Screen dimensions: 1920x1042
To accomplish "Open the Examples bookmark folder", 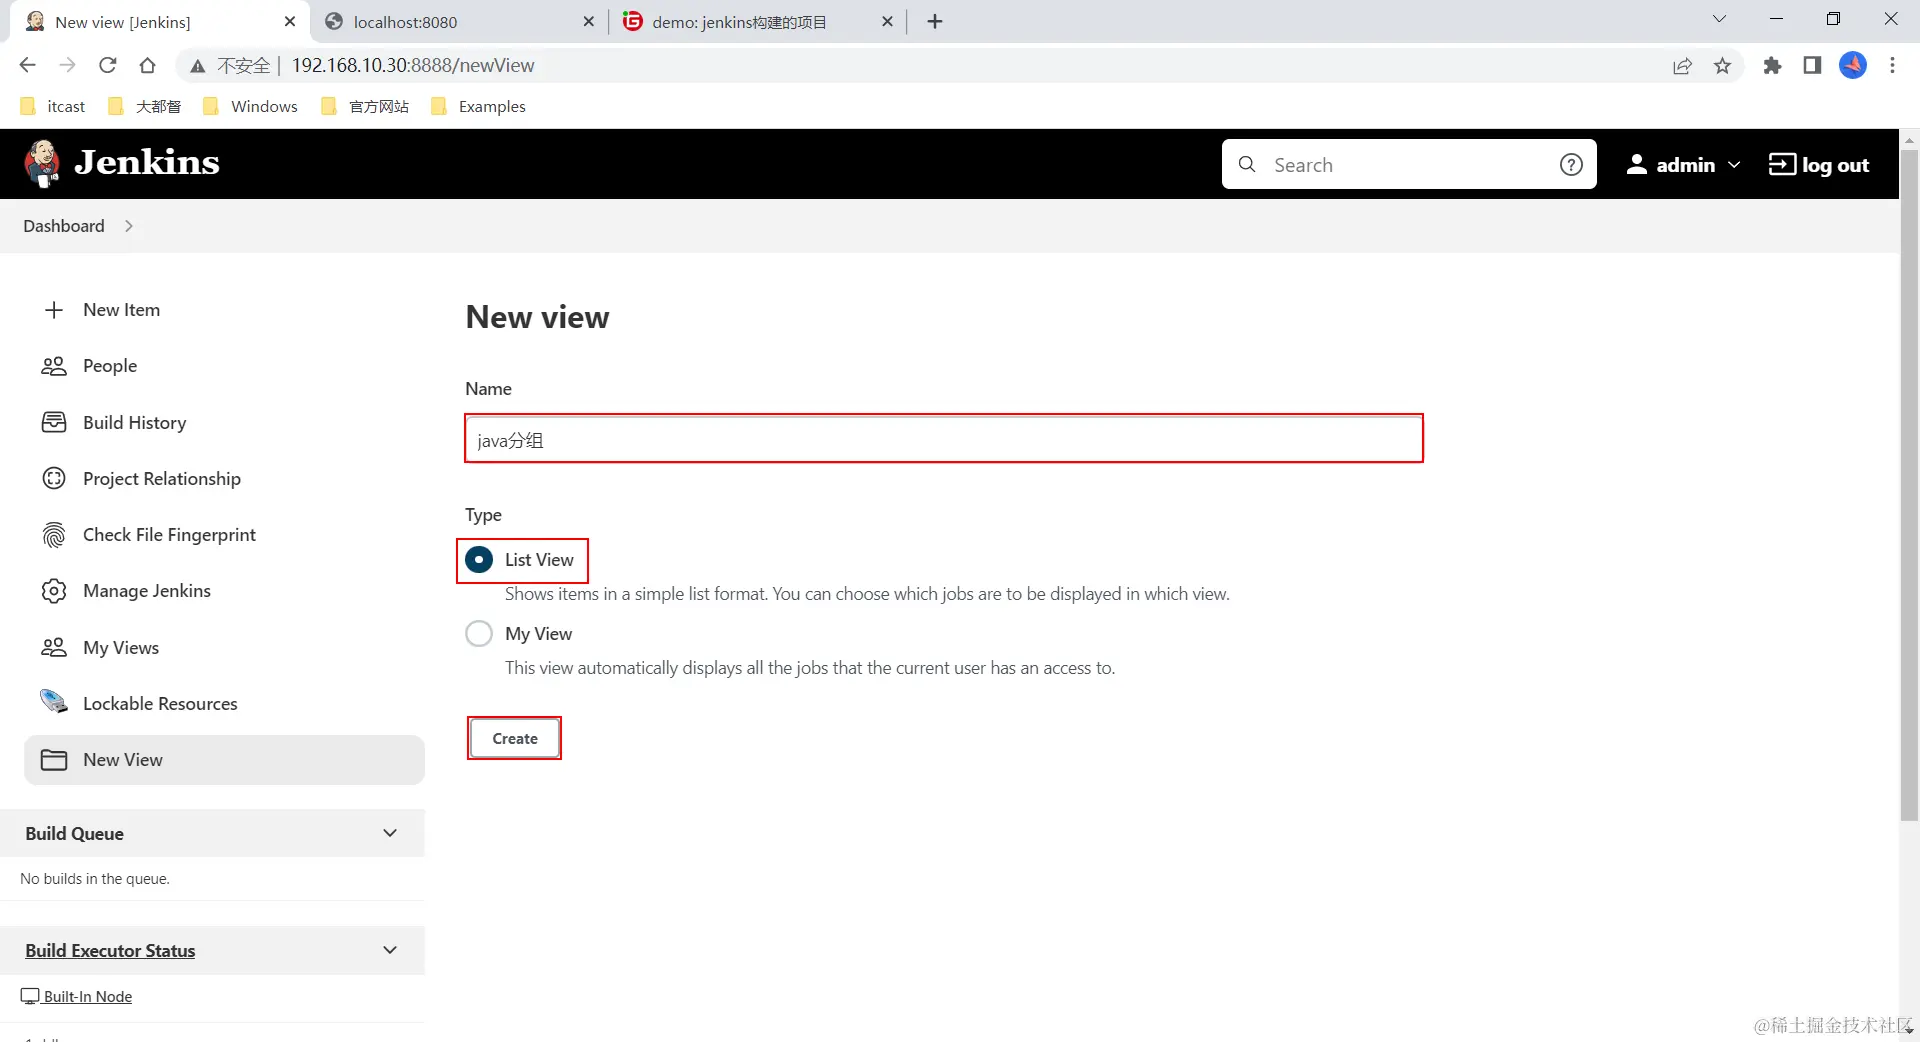I will [x=478, y=106].
